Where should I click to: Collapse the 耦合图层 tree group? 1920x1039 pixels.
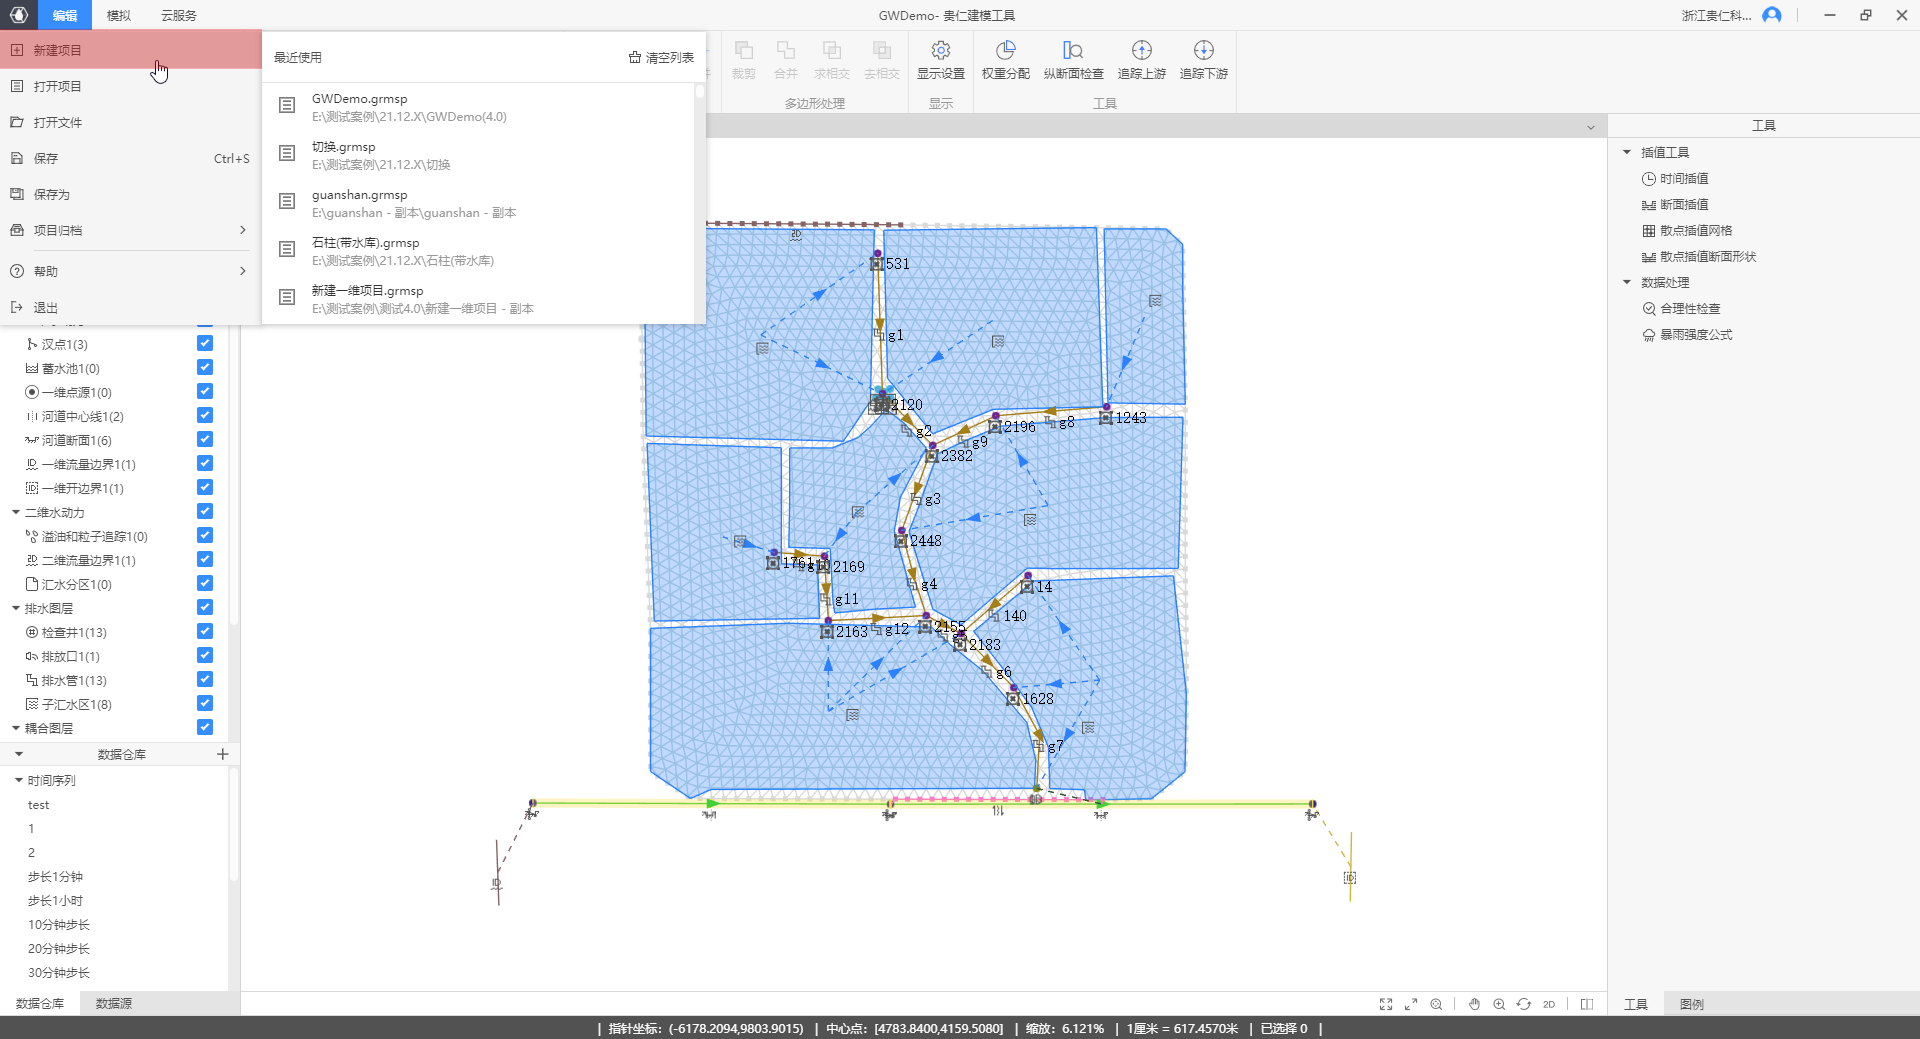pyautogui.click(x=16, y=728)
